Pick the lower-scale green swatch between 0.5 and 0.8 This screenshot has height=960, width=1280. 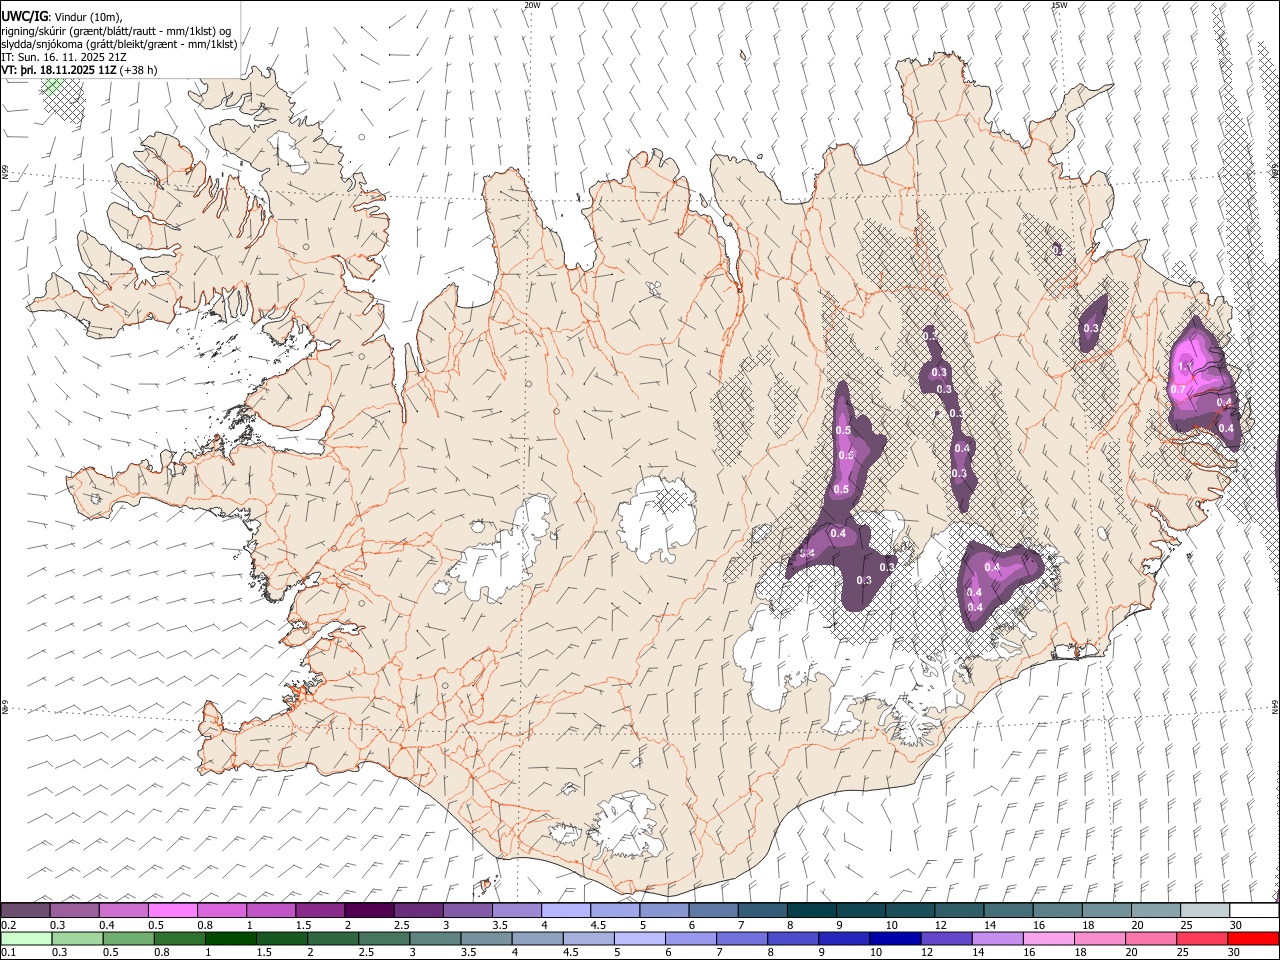click(x=128, y=939)
